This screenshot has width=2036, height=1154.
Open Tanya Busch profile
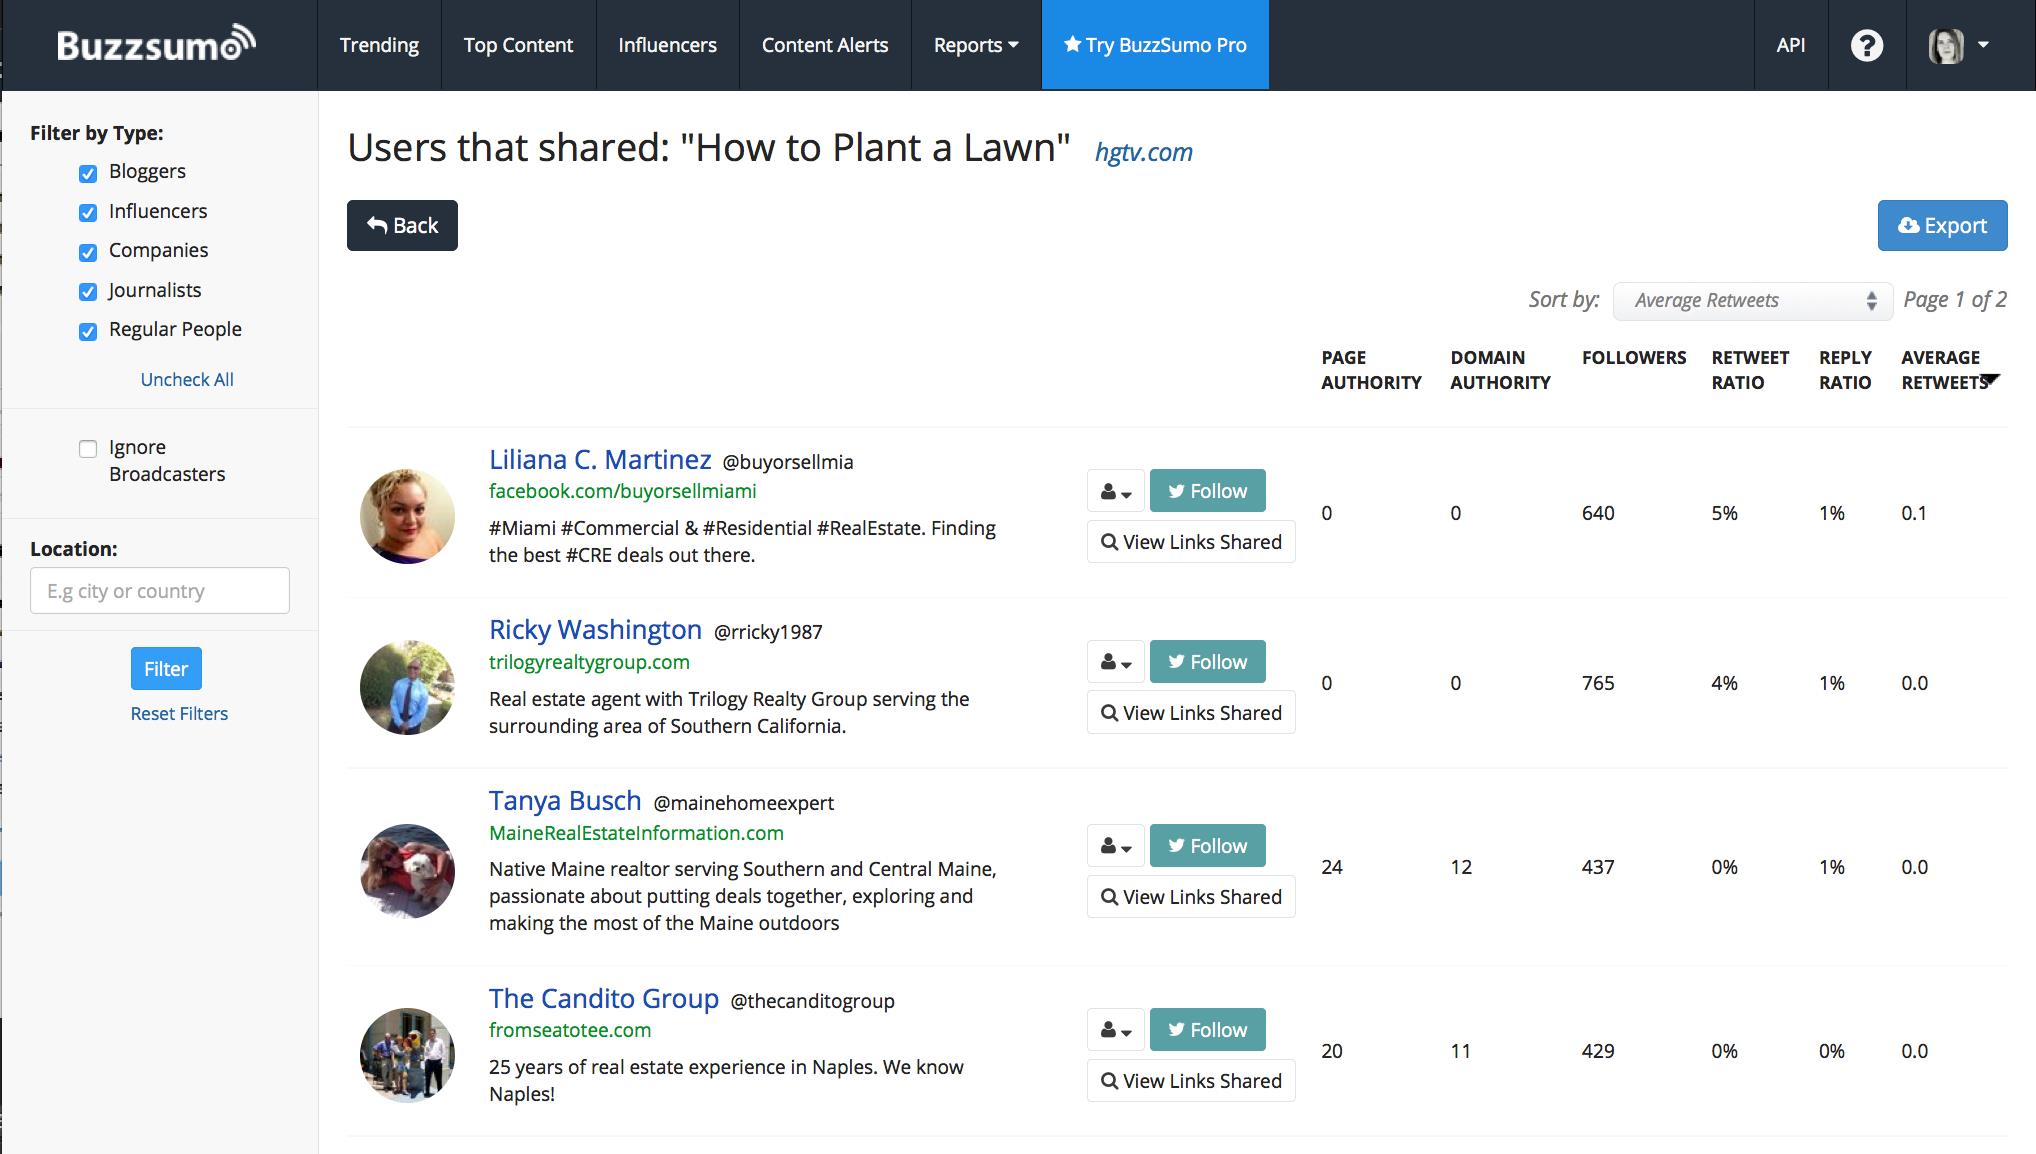pos(565,801)
